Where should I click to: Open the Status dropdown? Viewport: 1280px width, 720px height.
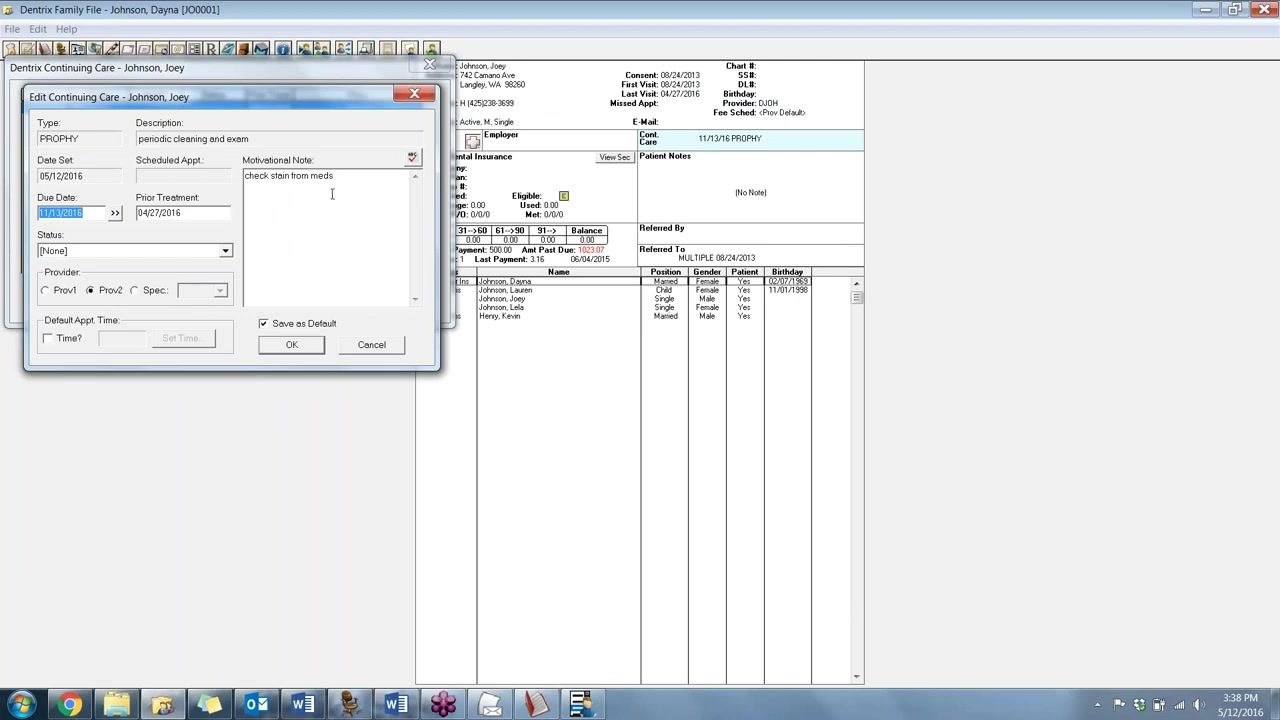[x=225, y=251]
